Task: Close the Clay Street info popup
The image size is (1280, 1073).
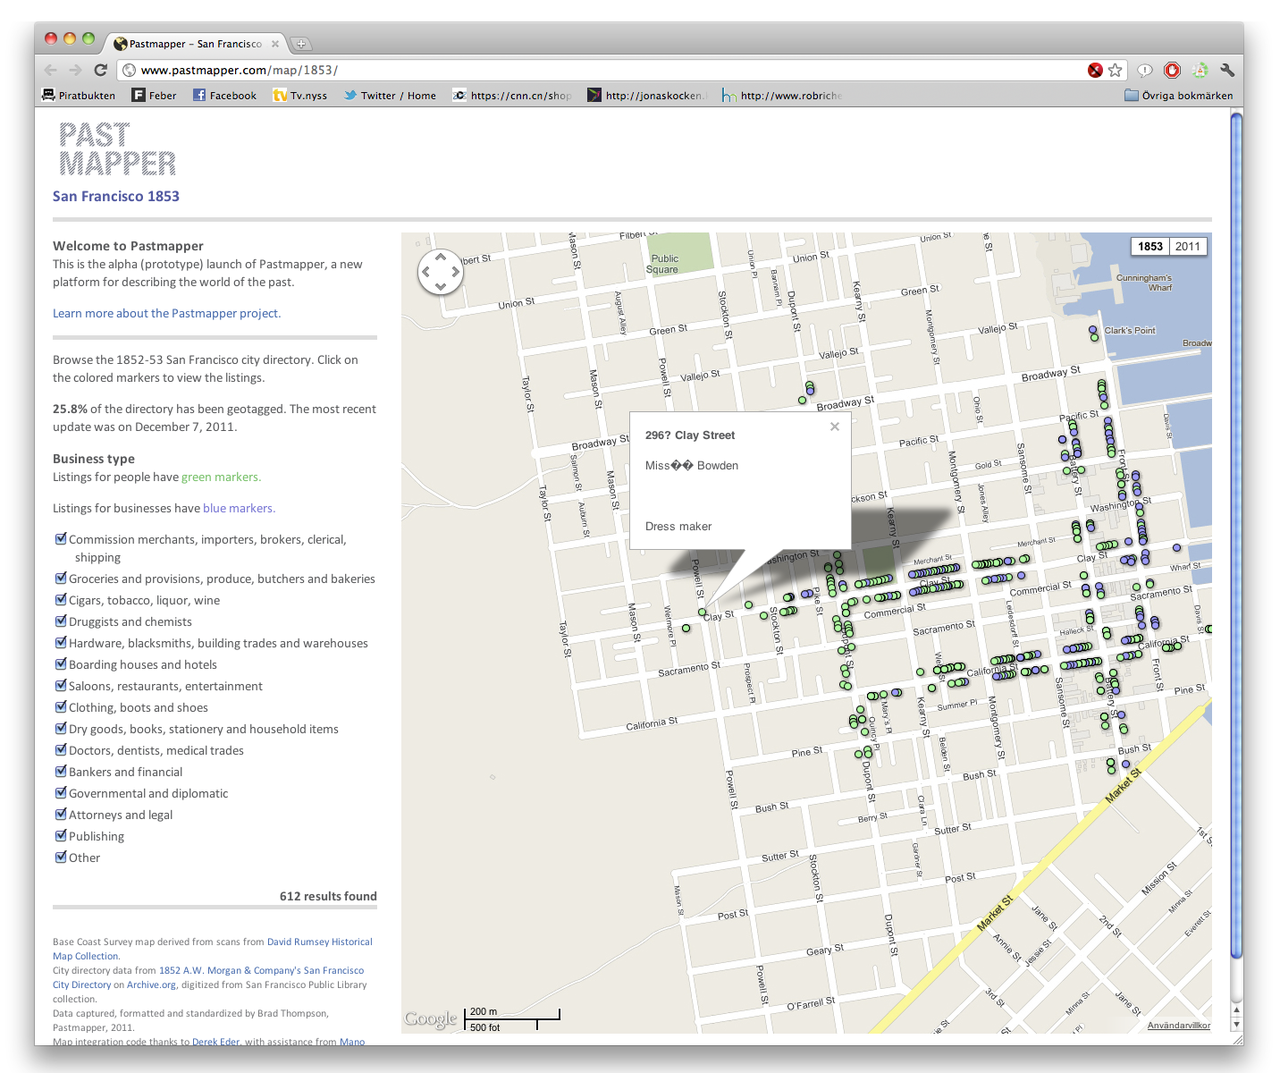Action: coord(835,427)
